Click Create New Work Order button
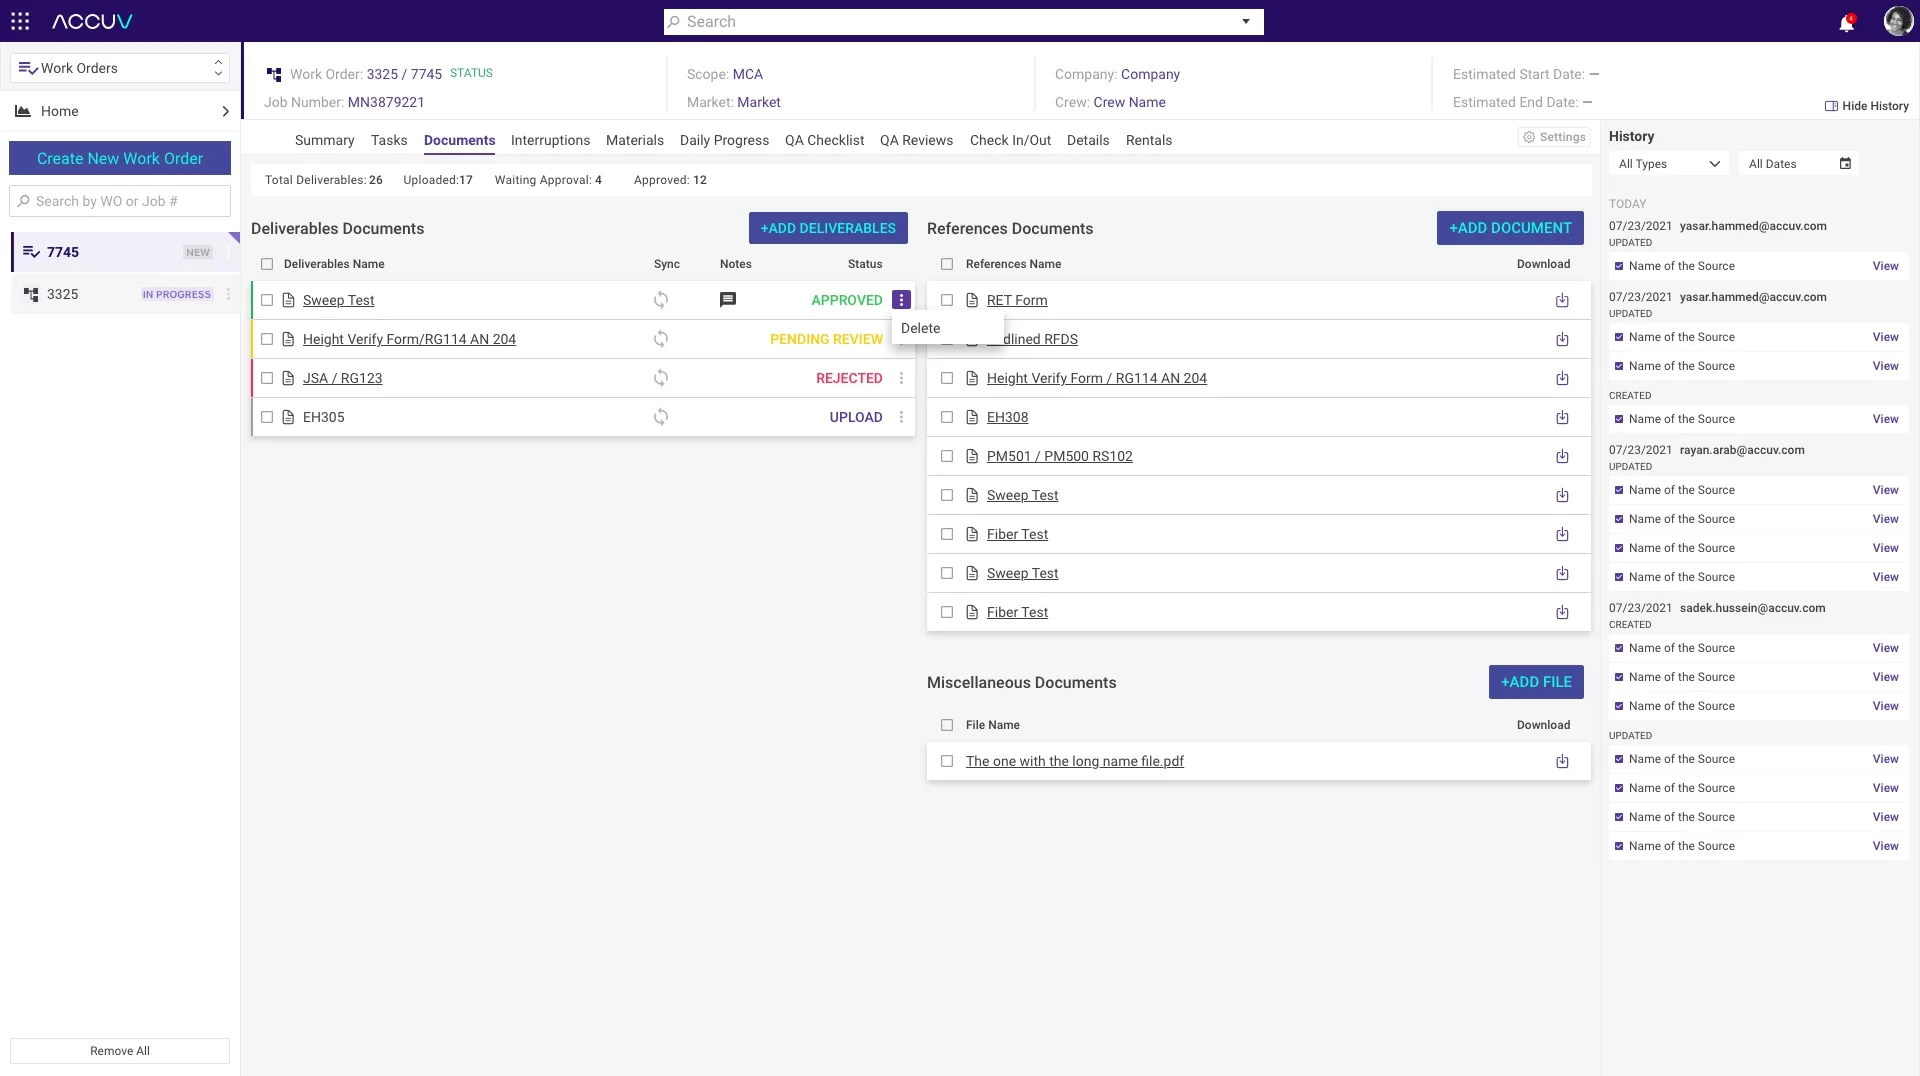Image resolution: width=1920 pixels, height=1076 pixels. (x=120, y=158)
